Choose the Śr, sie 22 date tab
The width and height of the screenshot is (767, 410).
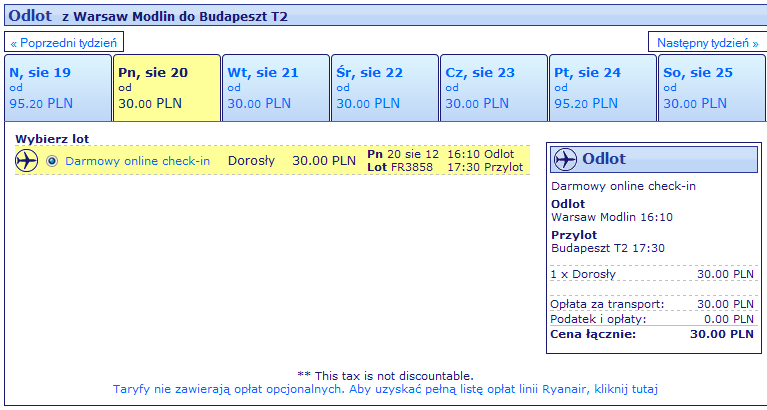[x=384, y=87]
